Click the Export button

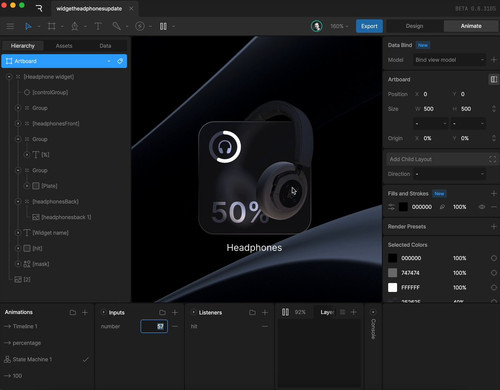coord(369,26)
